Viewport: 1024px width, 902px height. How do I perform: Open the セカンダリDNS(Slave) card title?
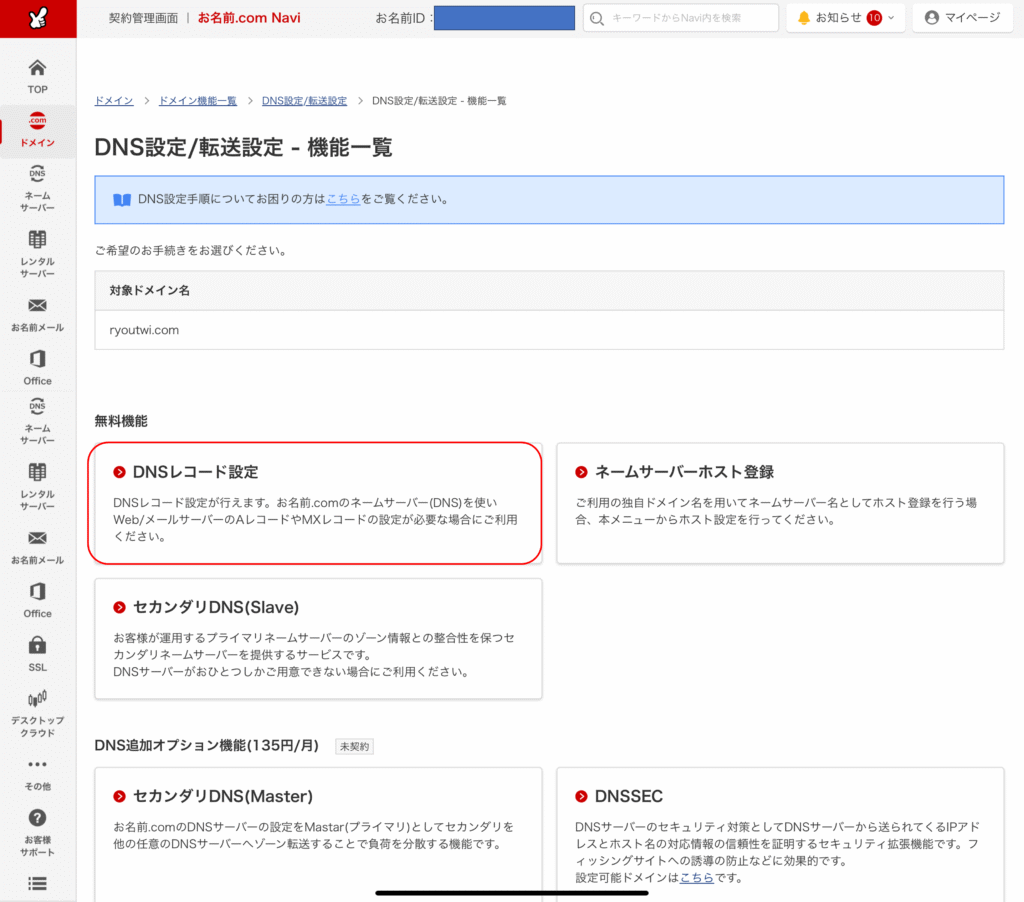coord(216,607)
